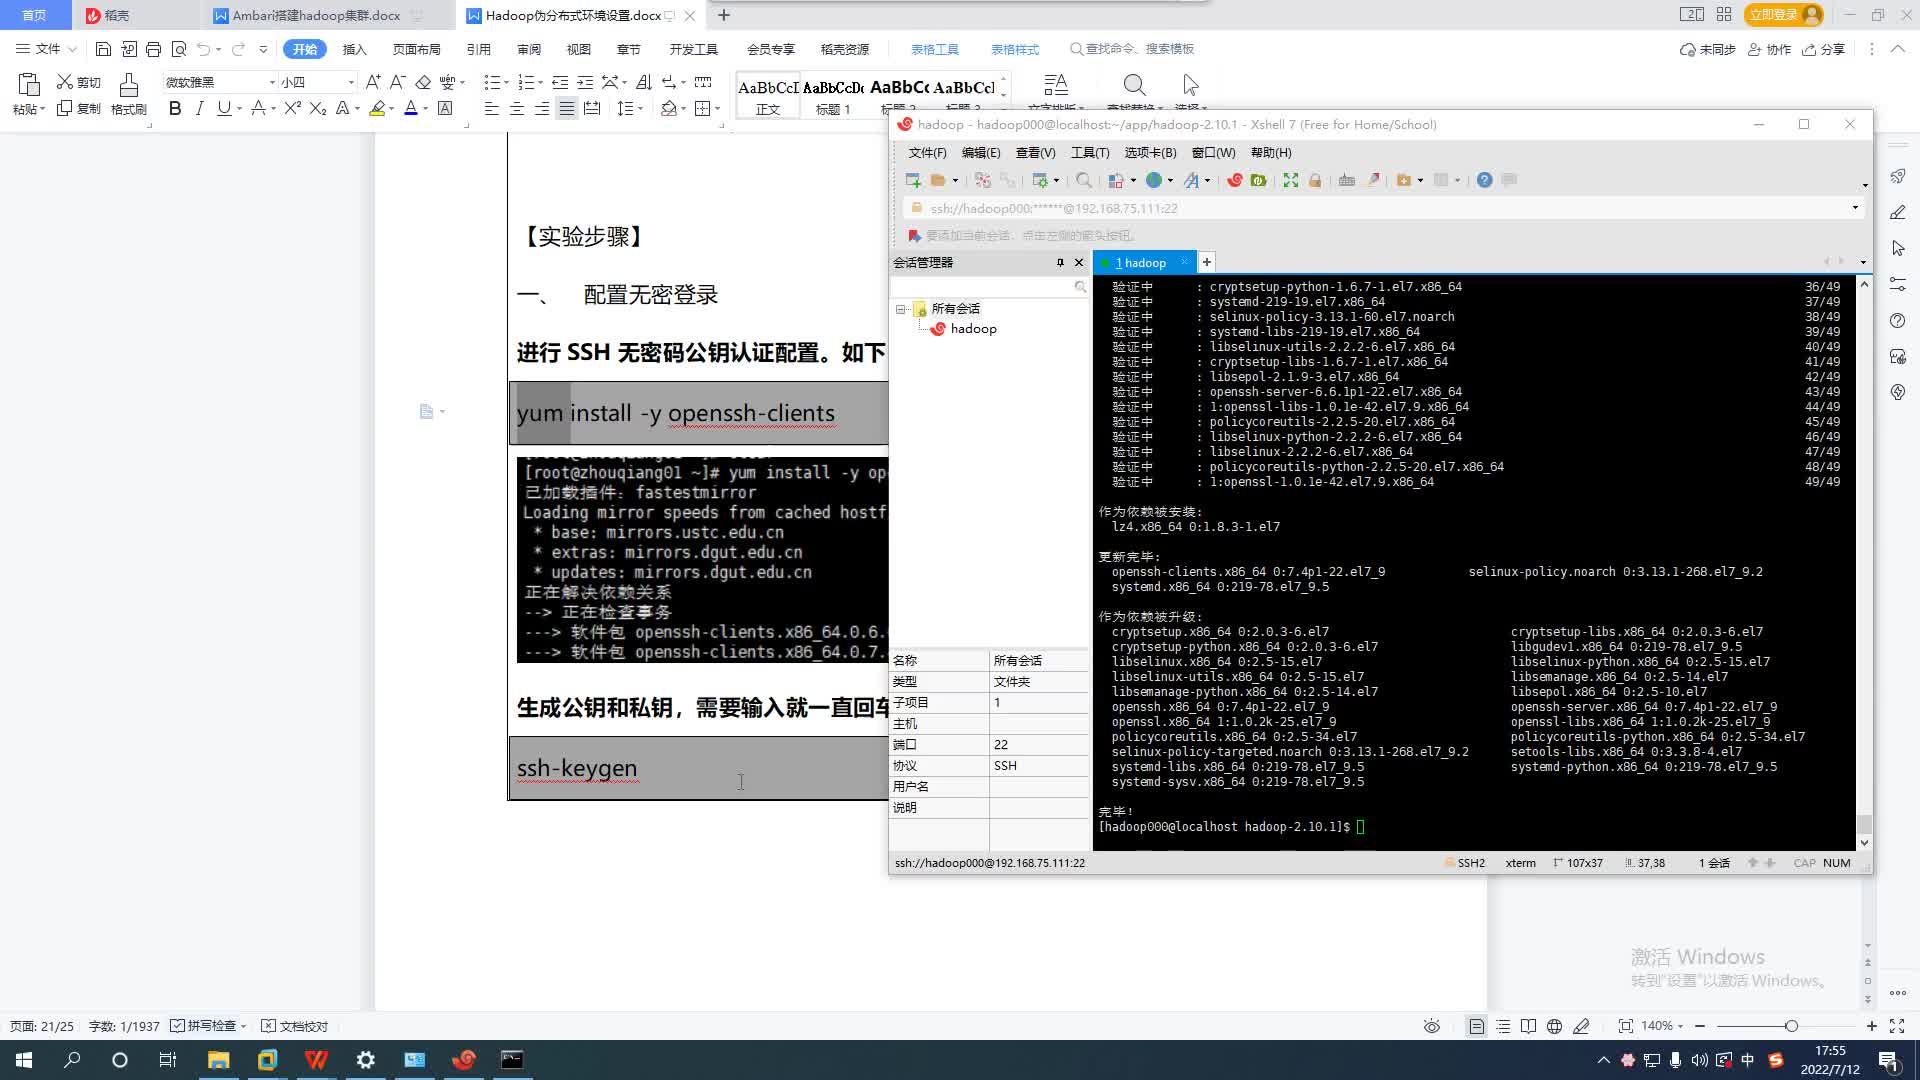Click the superscript X² icon
The height and width of the screenshot is (1080, 1920).
(292, 108)
